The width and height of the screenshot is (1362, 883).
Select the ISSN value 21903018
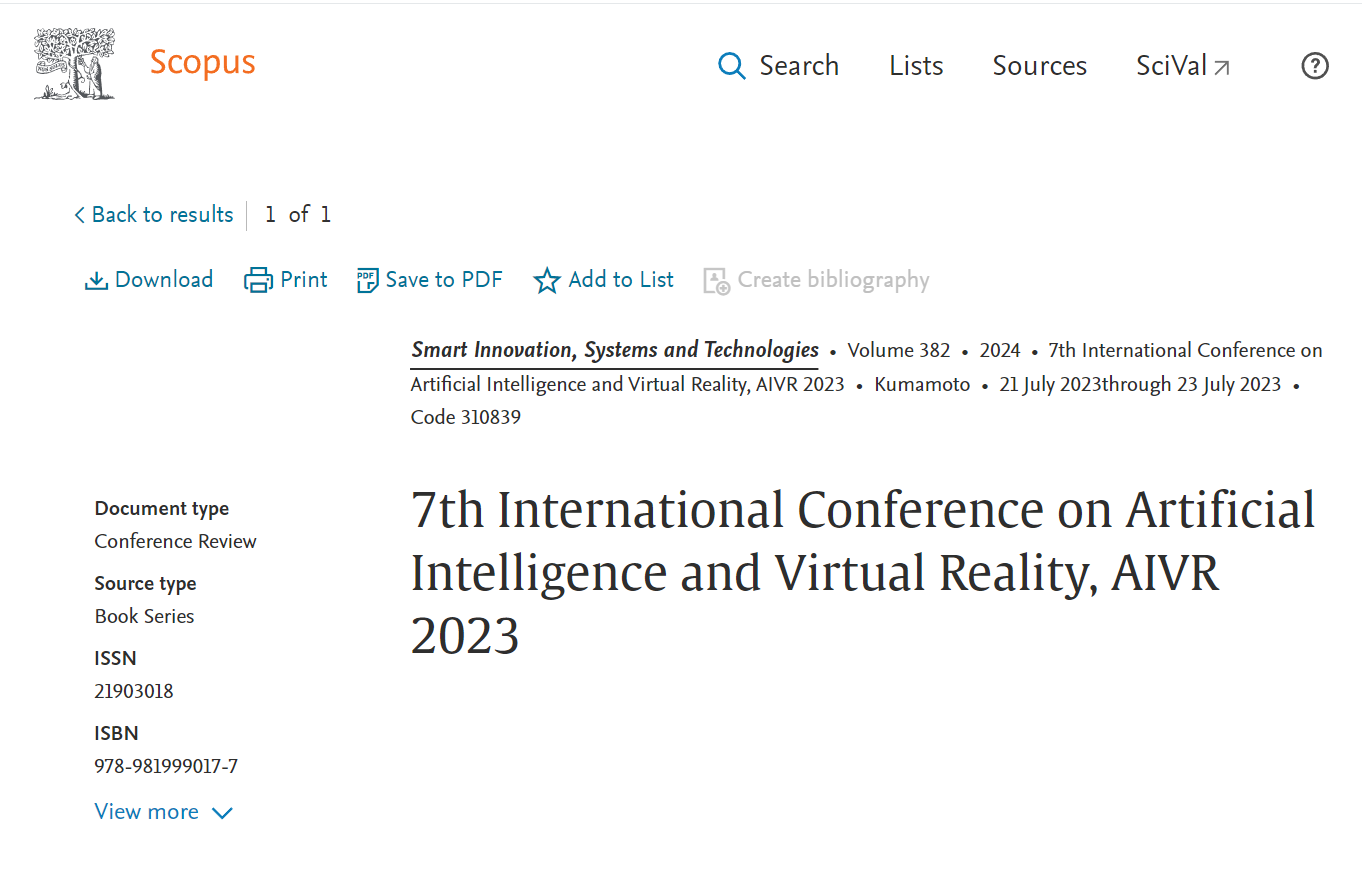tap(134, 692)
